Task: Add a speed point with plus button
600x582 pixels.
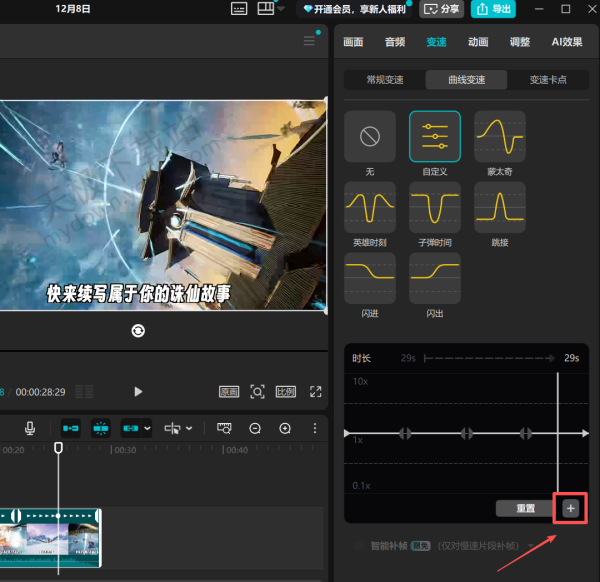Action: click(571, 508)
